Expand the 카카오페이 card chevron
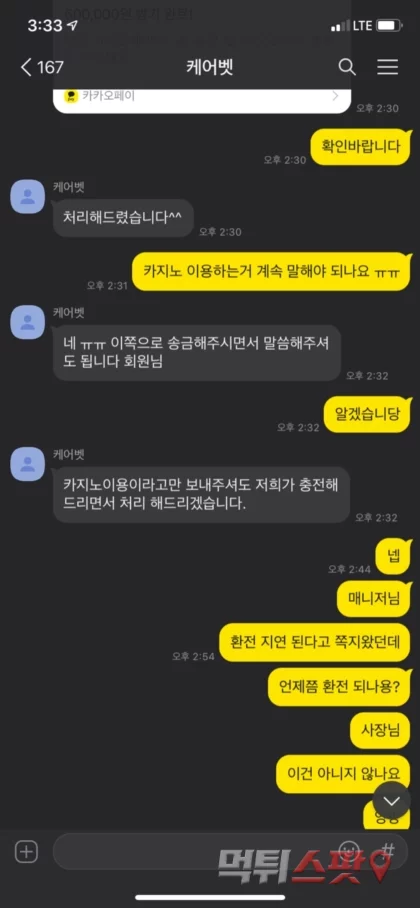 [335, 96]
